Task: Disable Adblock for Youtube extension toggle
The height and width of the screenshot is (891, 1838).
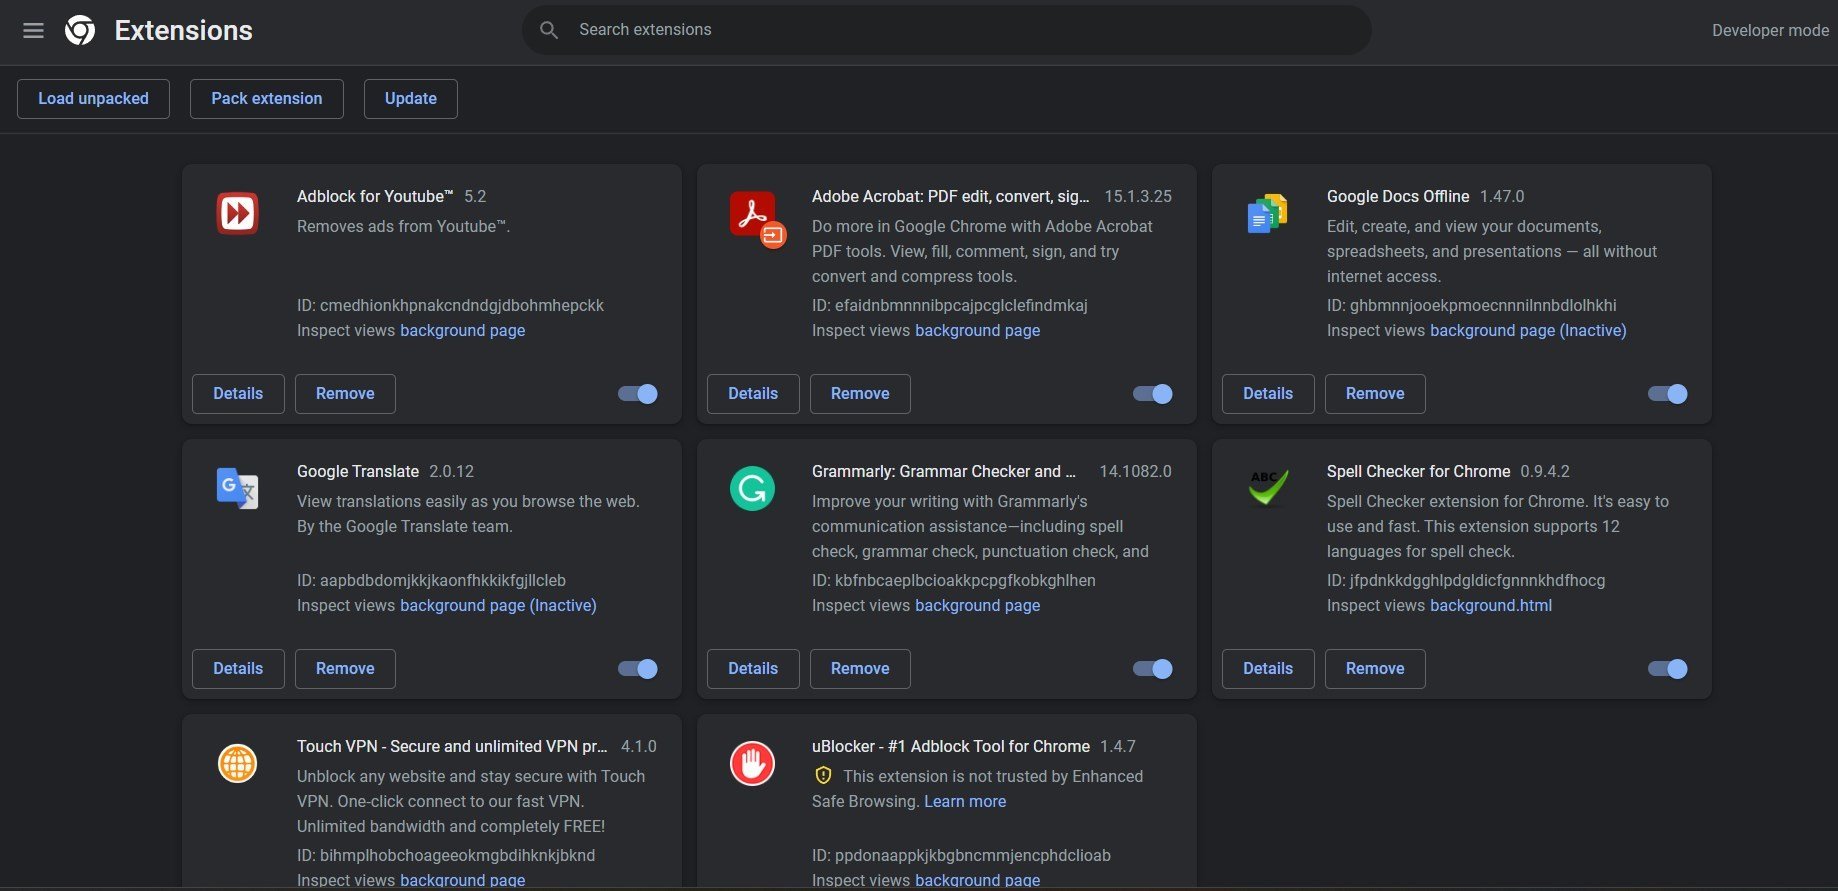Action: 638,394
